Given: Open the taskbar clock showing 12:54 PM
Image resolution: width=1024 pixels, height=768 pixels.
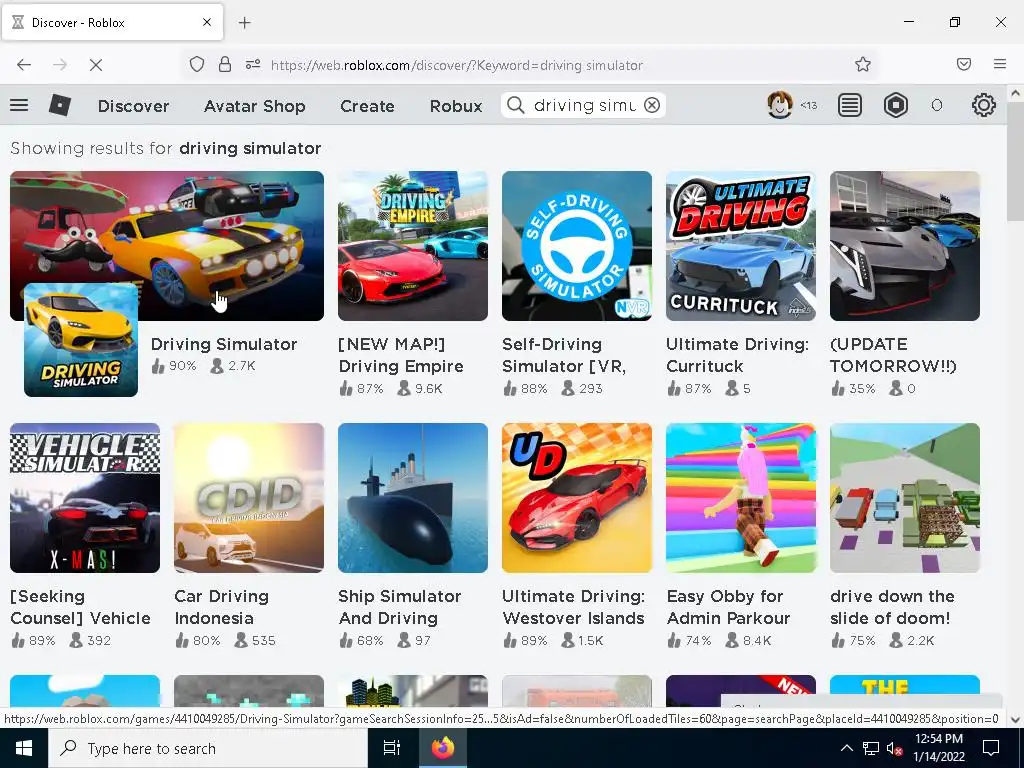Looking at the screenshot, I should tap(938, 748).
